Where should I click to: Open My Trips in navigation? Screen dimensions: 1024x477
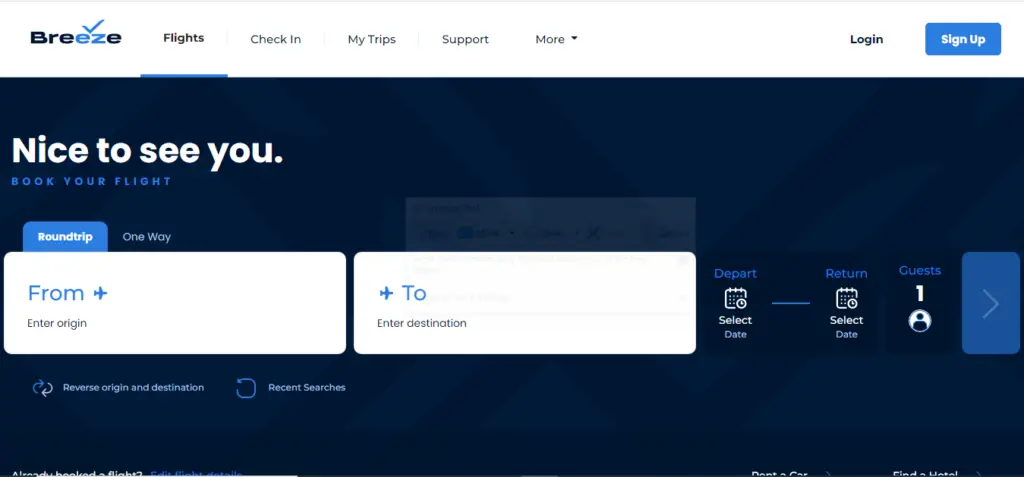(372, 39)
